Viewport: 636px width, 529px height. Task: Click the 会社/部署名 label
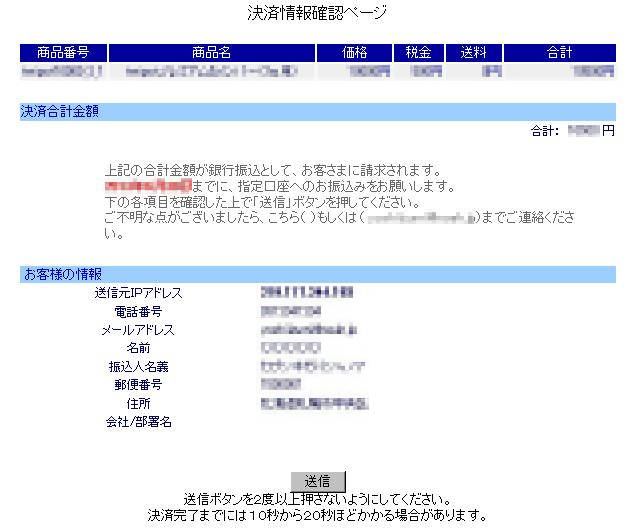138,422
